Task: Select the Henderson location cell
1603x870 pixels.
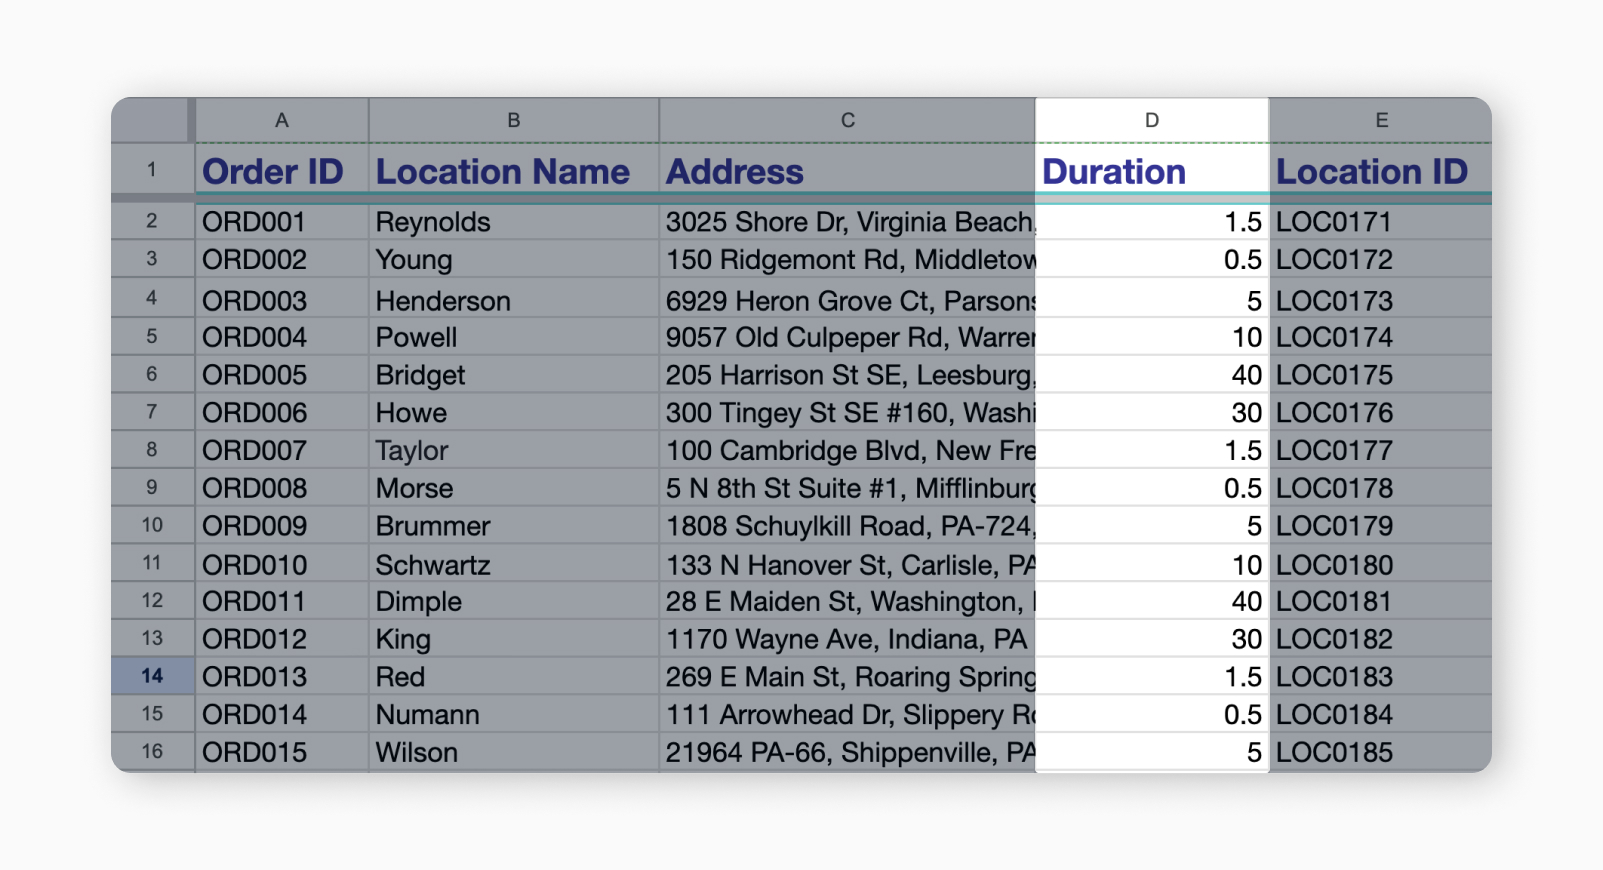Action: coord(513,301)
